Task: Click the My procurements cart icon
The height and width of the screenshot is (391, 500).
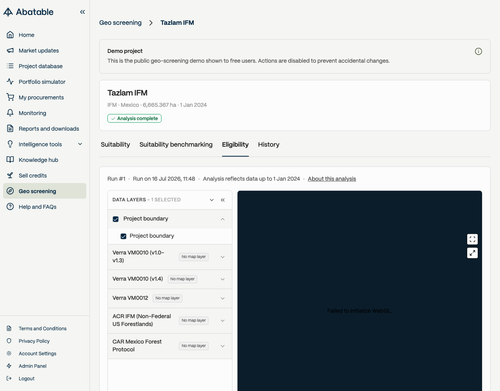Action: coord(10,97)
